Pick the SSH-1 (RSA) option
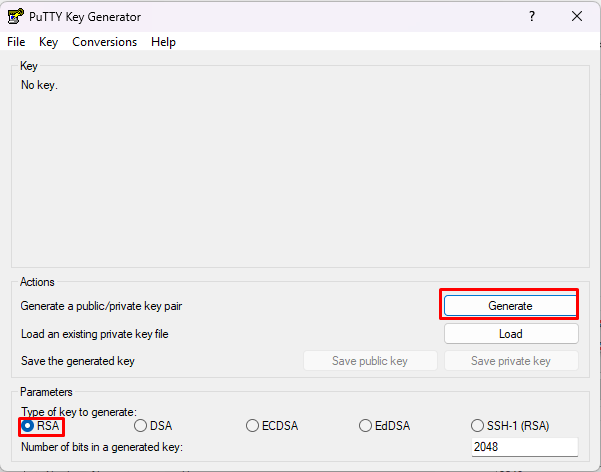The image size is (601, 472). [478, 426]
